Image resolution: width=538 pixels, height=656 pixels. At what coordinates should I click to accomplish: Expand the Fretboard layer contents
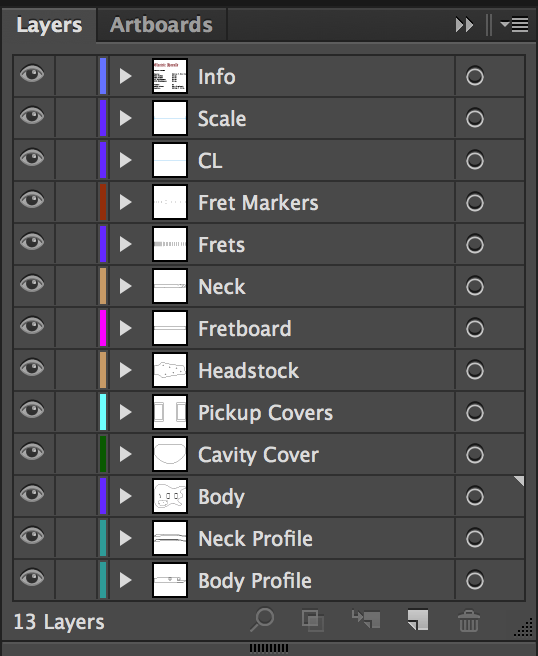126,328
